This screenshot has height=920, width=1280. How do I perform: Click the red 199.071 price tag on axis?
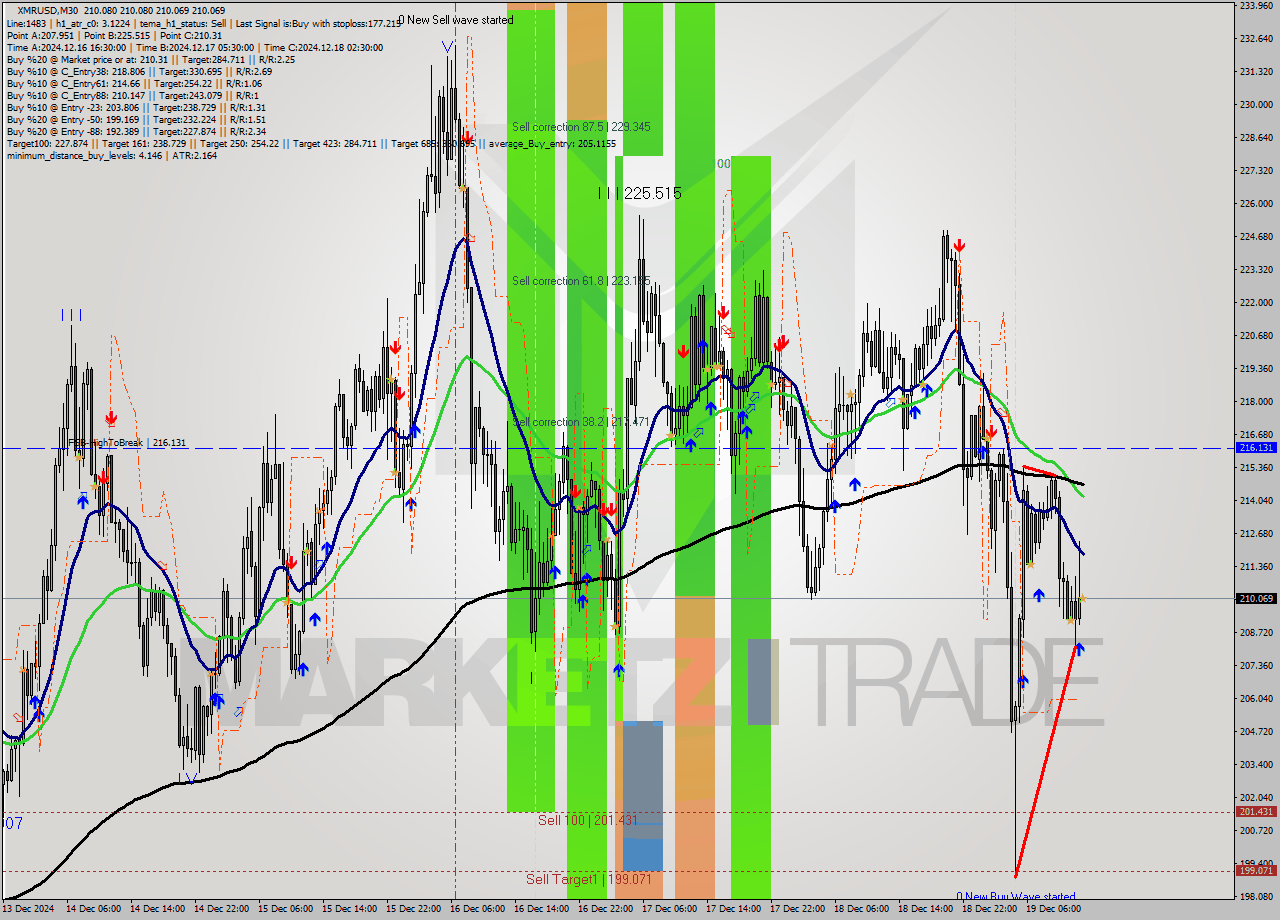(1255, 870)
